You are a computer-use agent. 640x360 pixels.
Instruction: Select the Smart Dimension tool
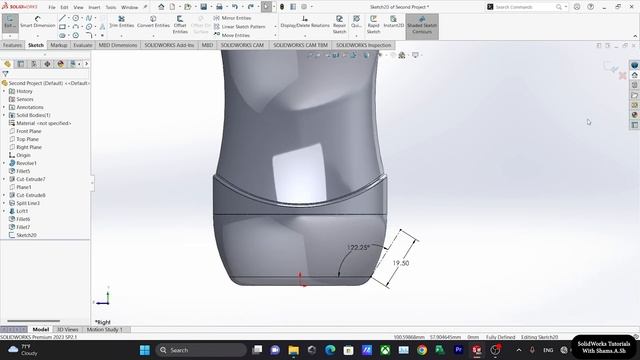pyautogui.click(x=38, y=22)
